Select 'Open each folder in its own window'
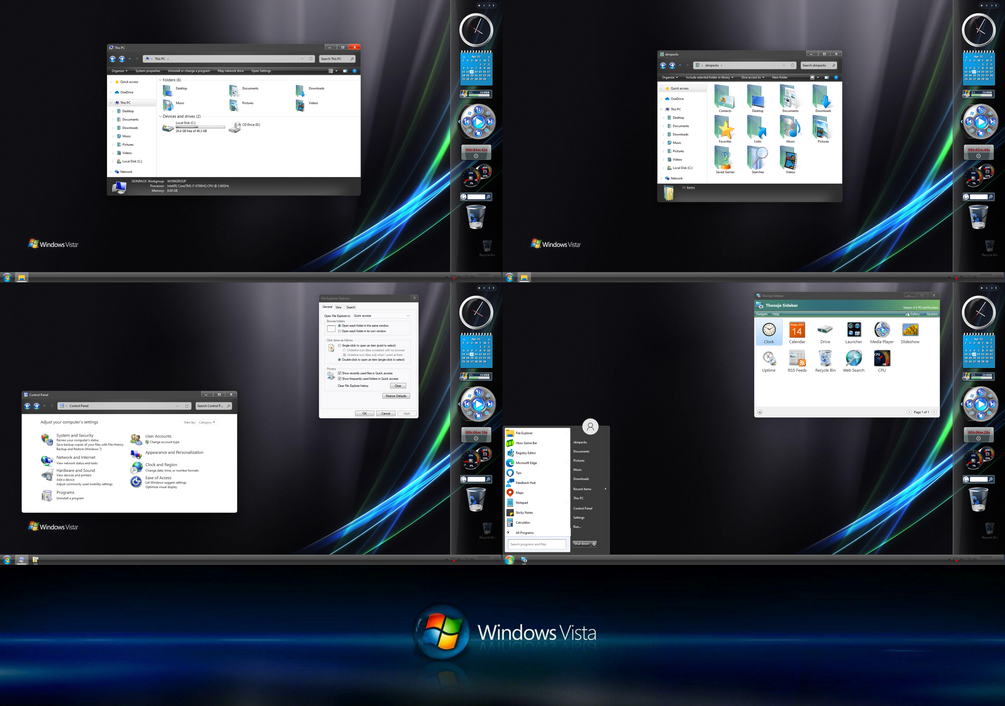This screenshot has height=706, width=1005. point(362,331)
